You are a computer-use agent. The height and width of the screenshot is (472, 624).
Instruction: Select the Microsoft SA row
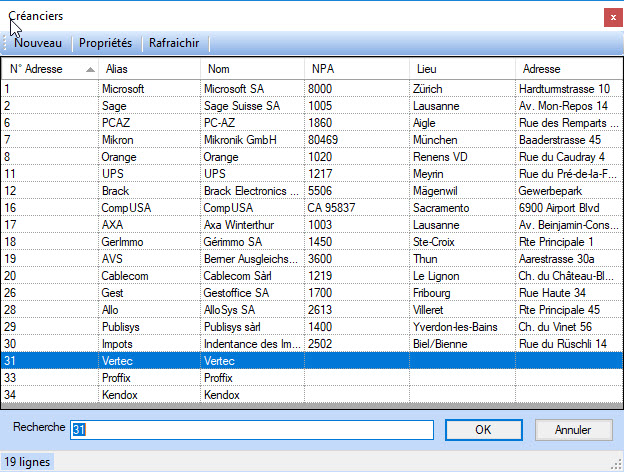(x=312, y=89)
